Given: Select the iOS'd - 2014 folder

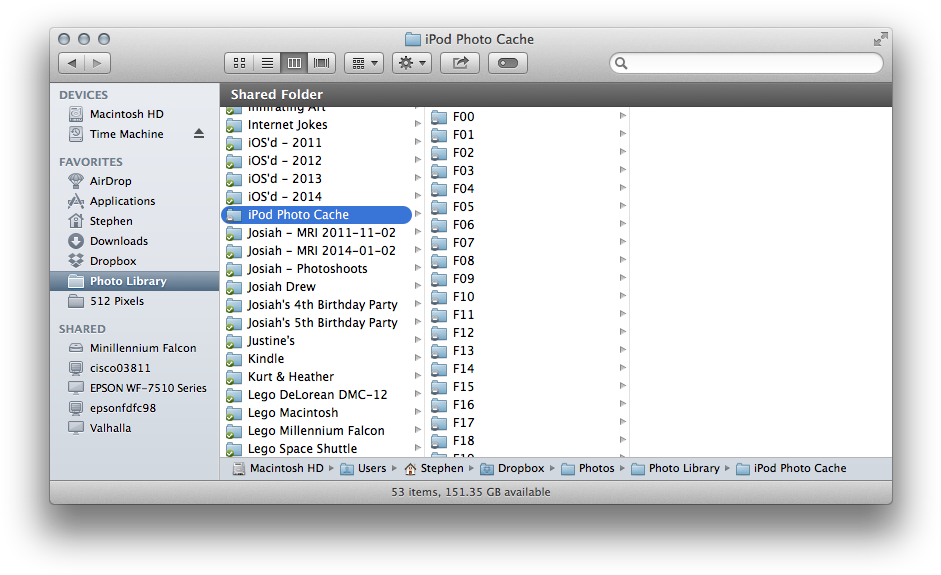Looking at the screenshot, I should point(316,197).
